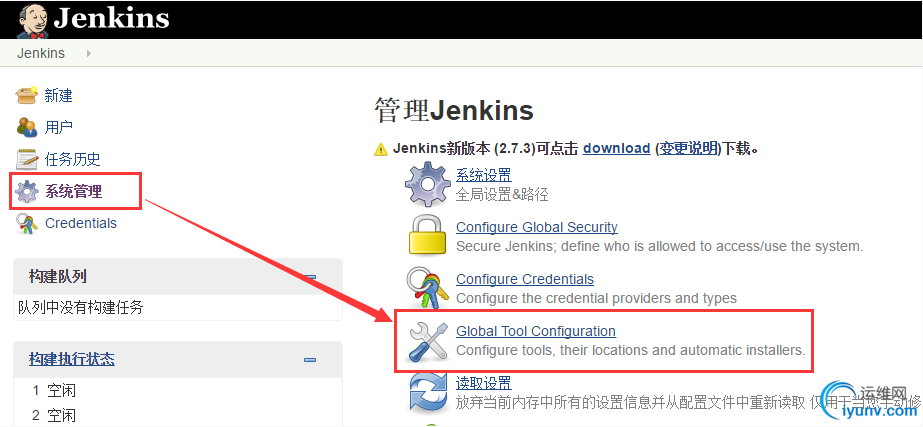Collapse the 构建队列 panel
Image resolution: width=923 pixels, height=427 pixels.
pyautogui.click(x=310, y=276)
